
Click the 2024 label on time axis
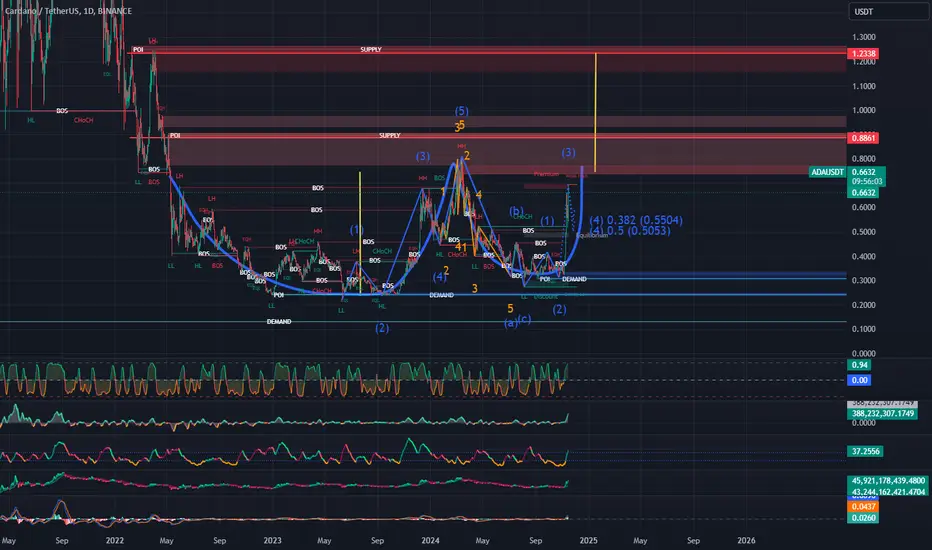coord(430,540)
